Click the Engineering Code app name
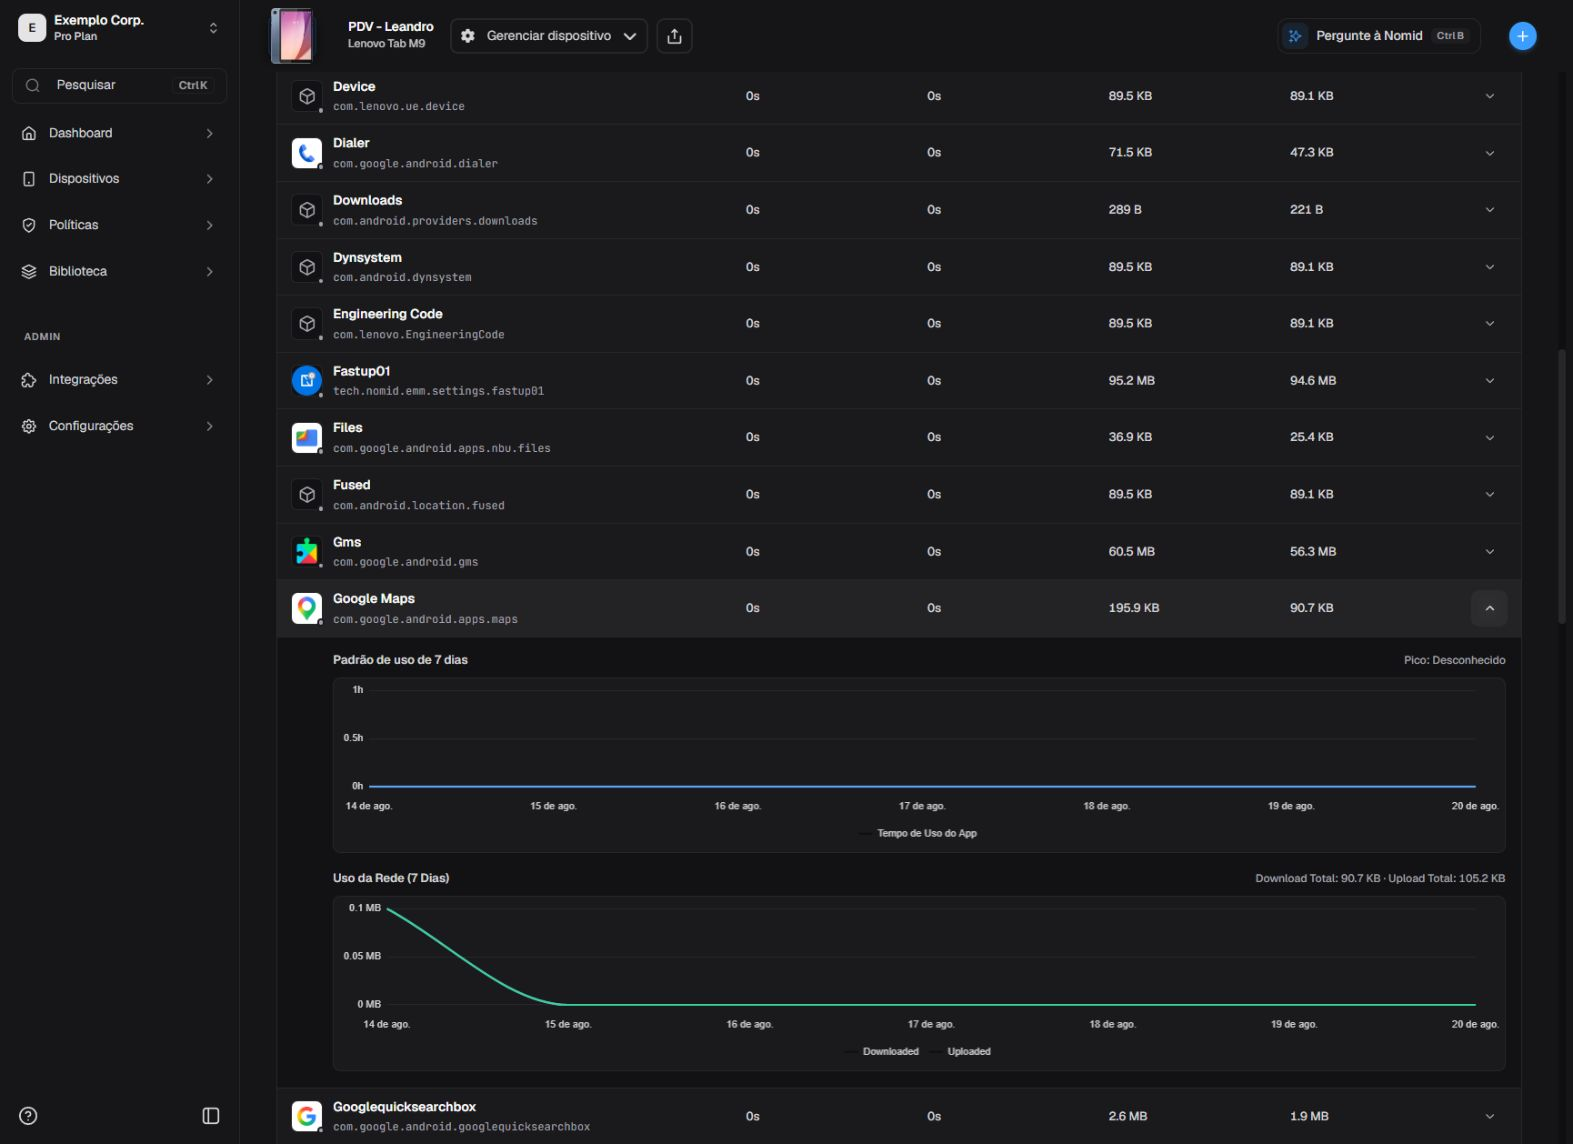 click(x=388, y=314)
